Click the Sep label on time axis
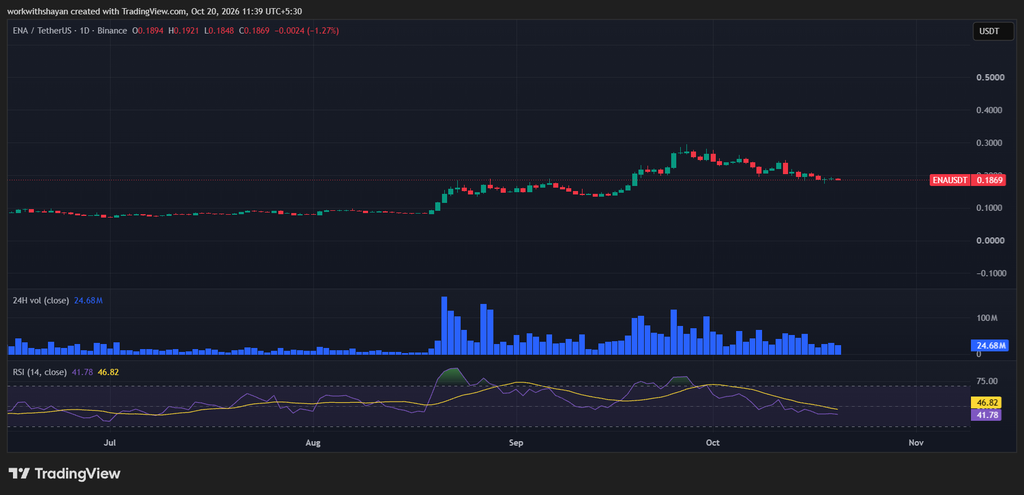This screenshot has width=1024, height=495. [x=516, y=443]
